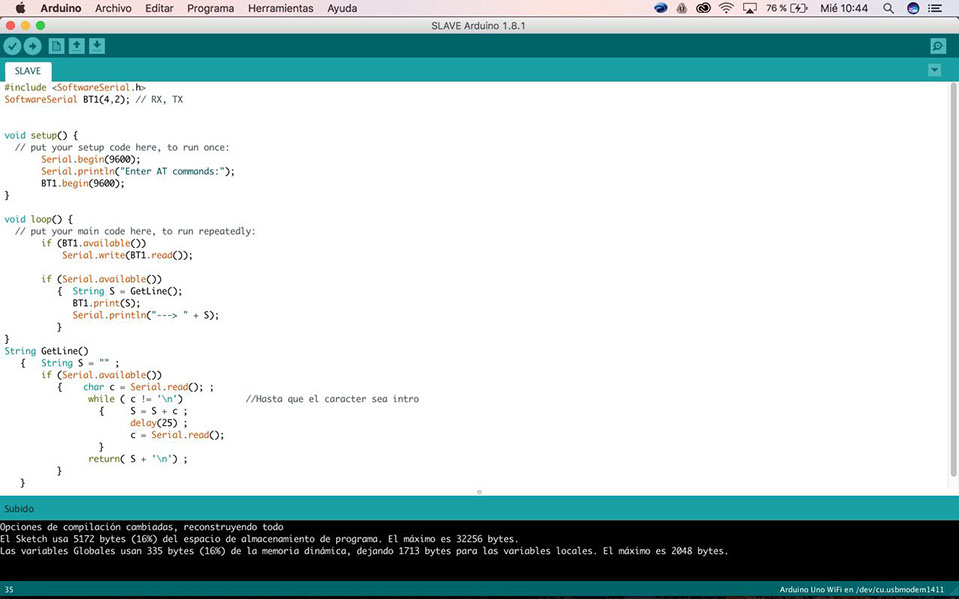Click the Creative Cloud menu bar icon
This screenshot has width=959, height=599.
pyautogui.click(x=703, y=8)
